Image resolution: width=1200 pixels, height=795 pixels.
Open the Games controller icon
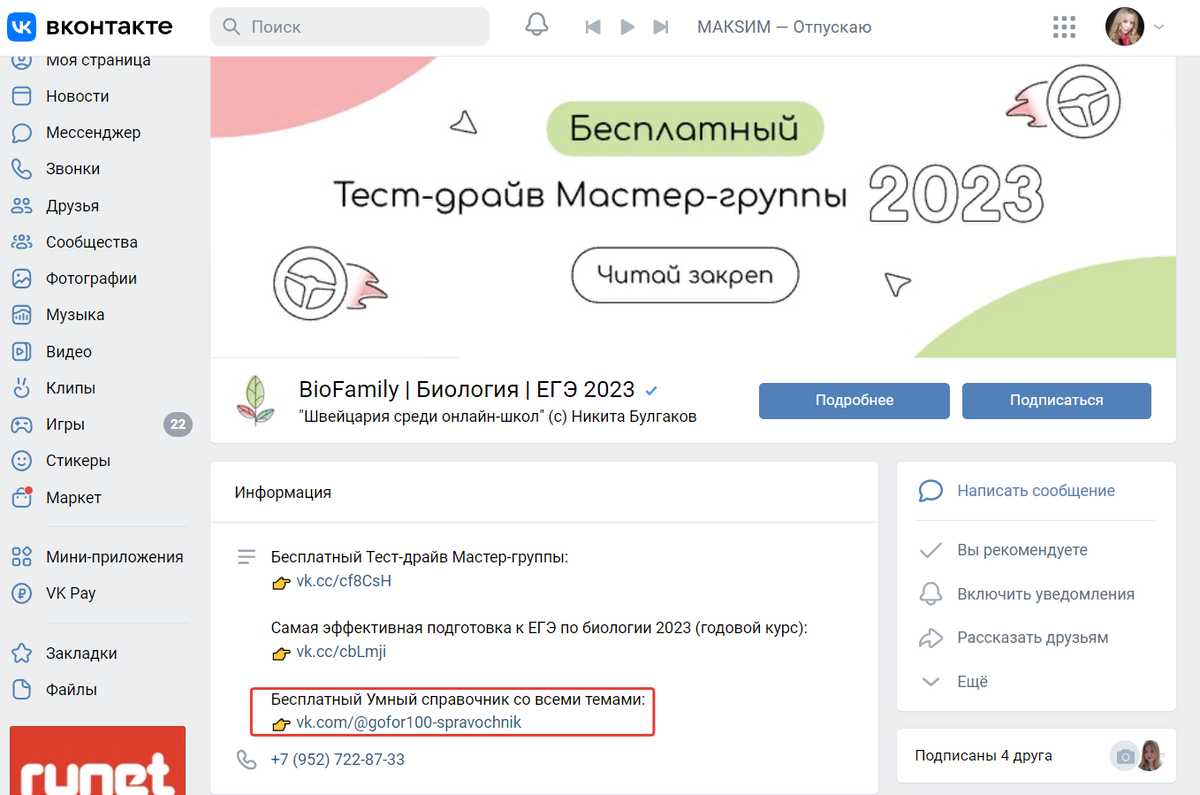[x=21, y=424]
